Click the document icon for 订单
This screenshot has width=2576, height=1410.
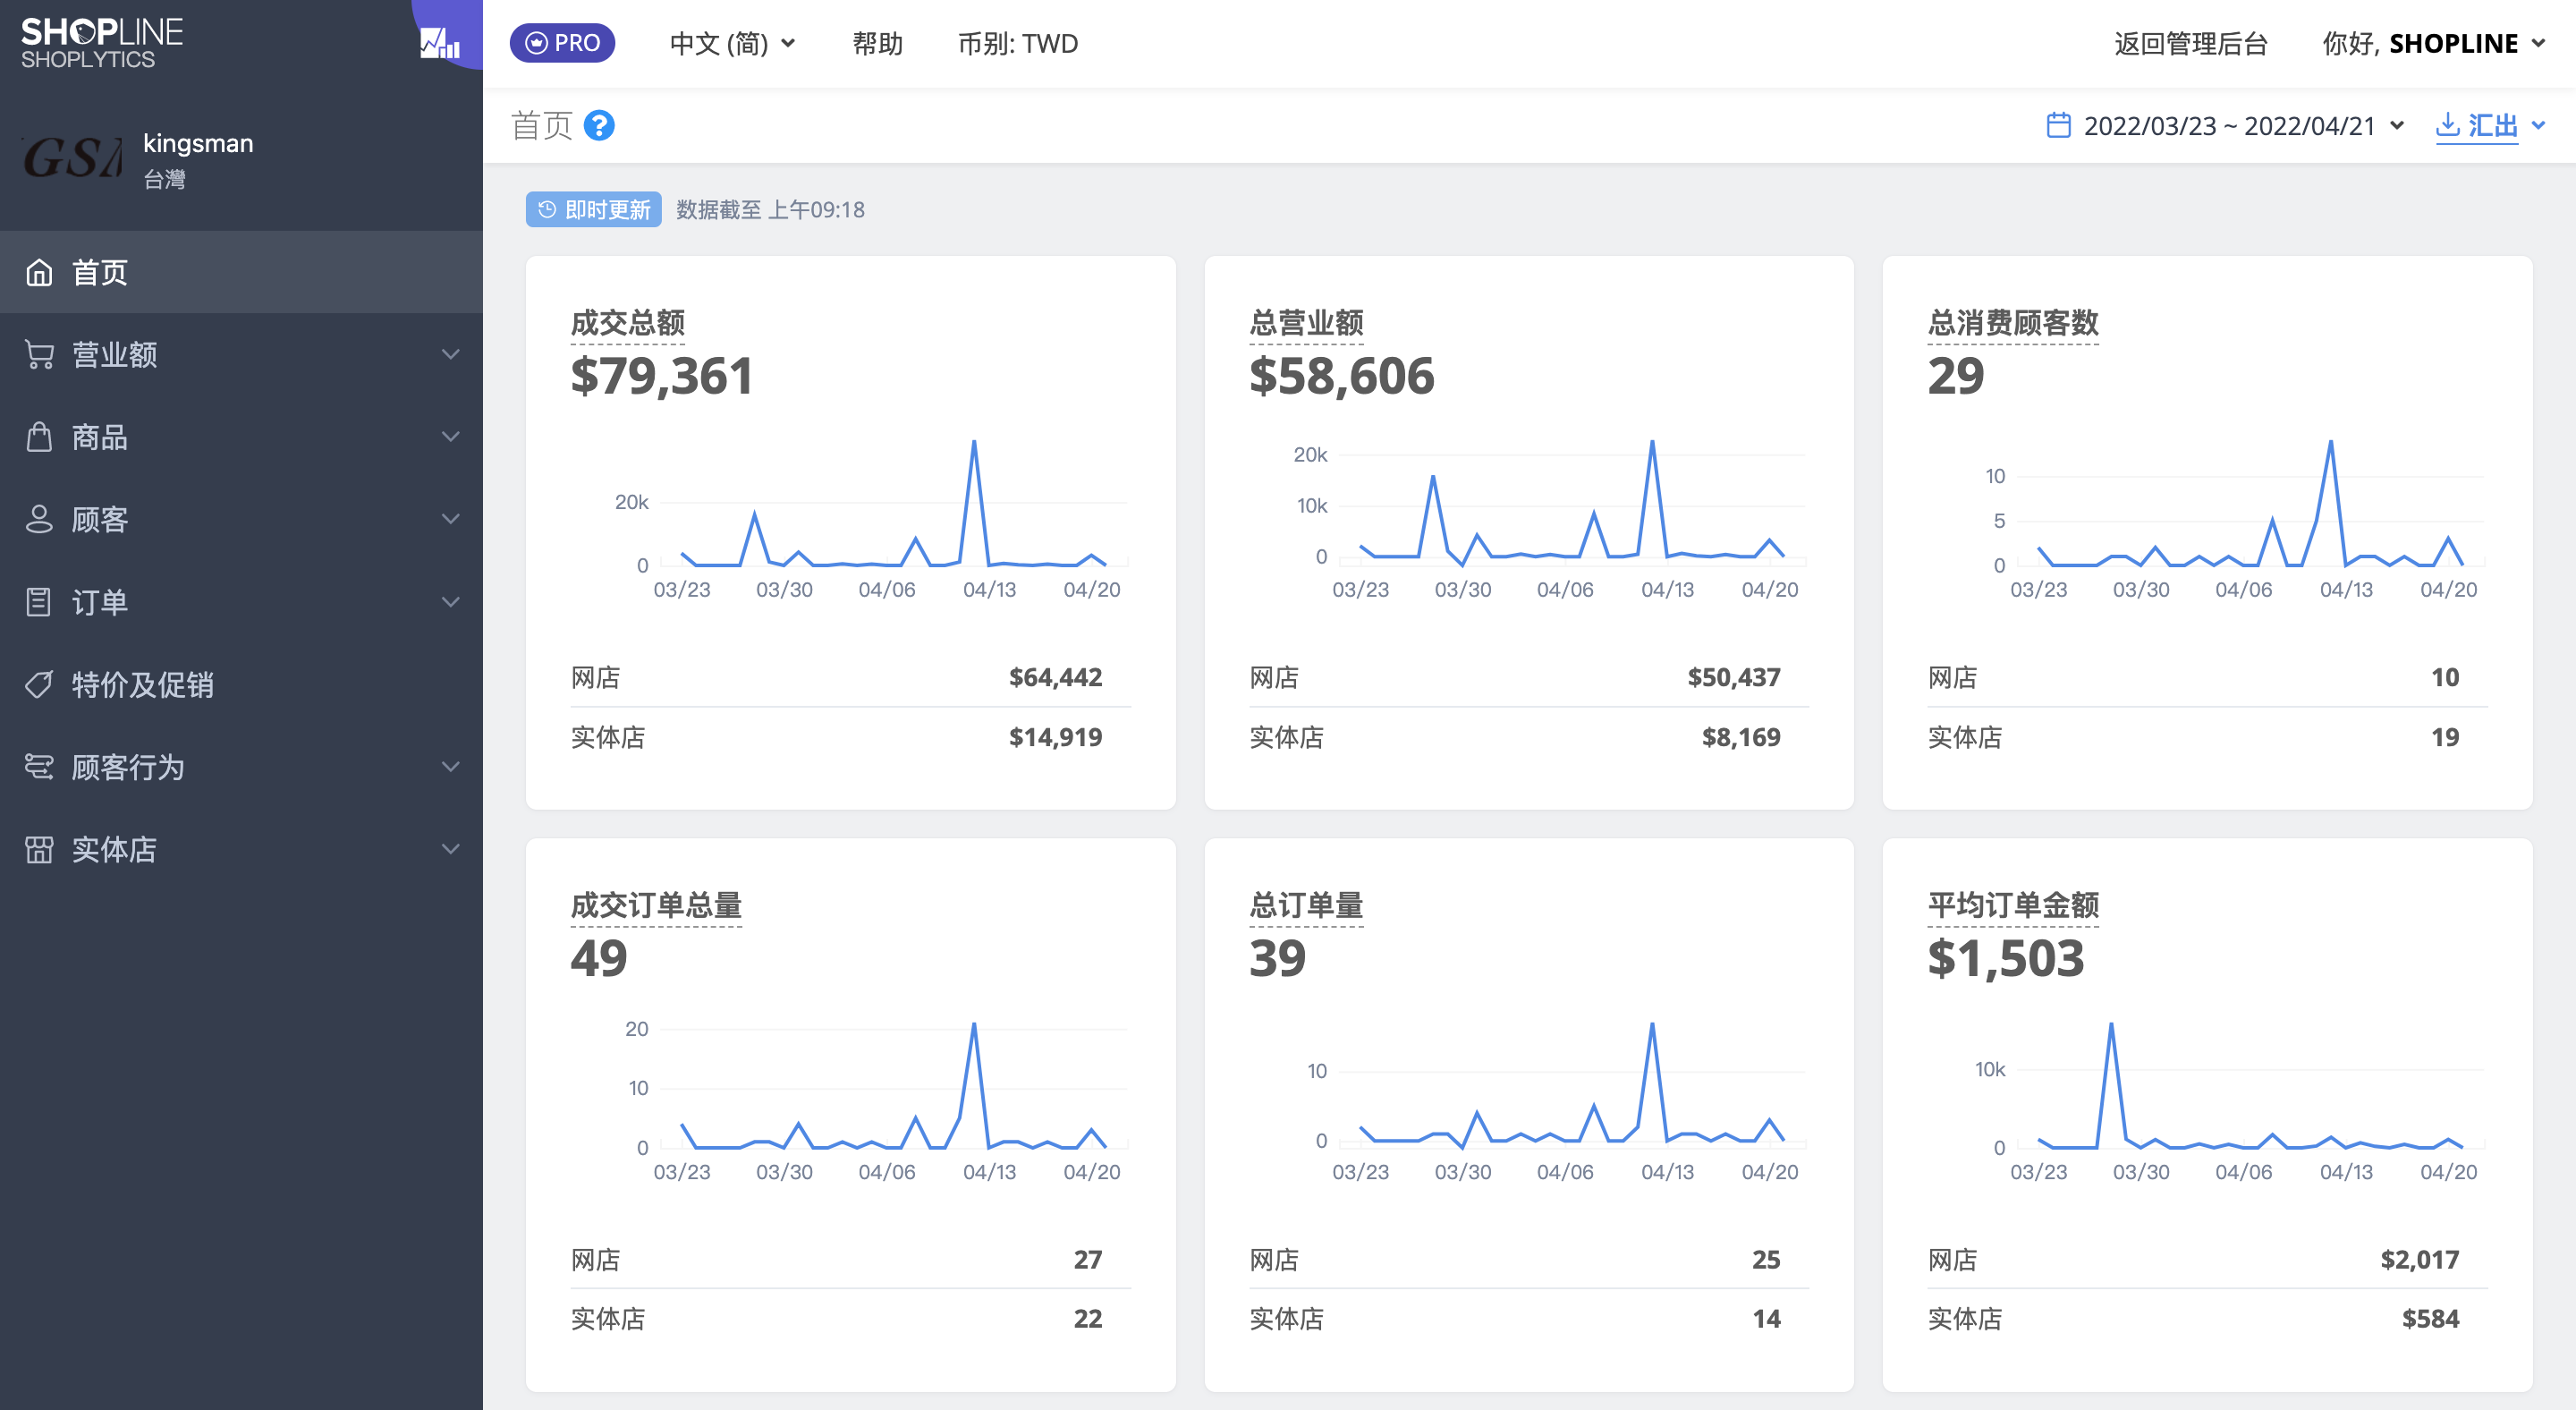(x=39, y=602)
